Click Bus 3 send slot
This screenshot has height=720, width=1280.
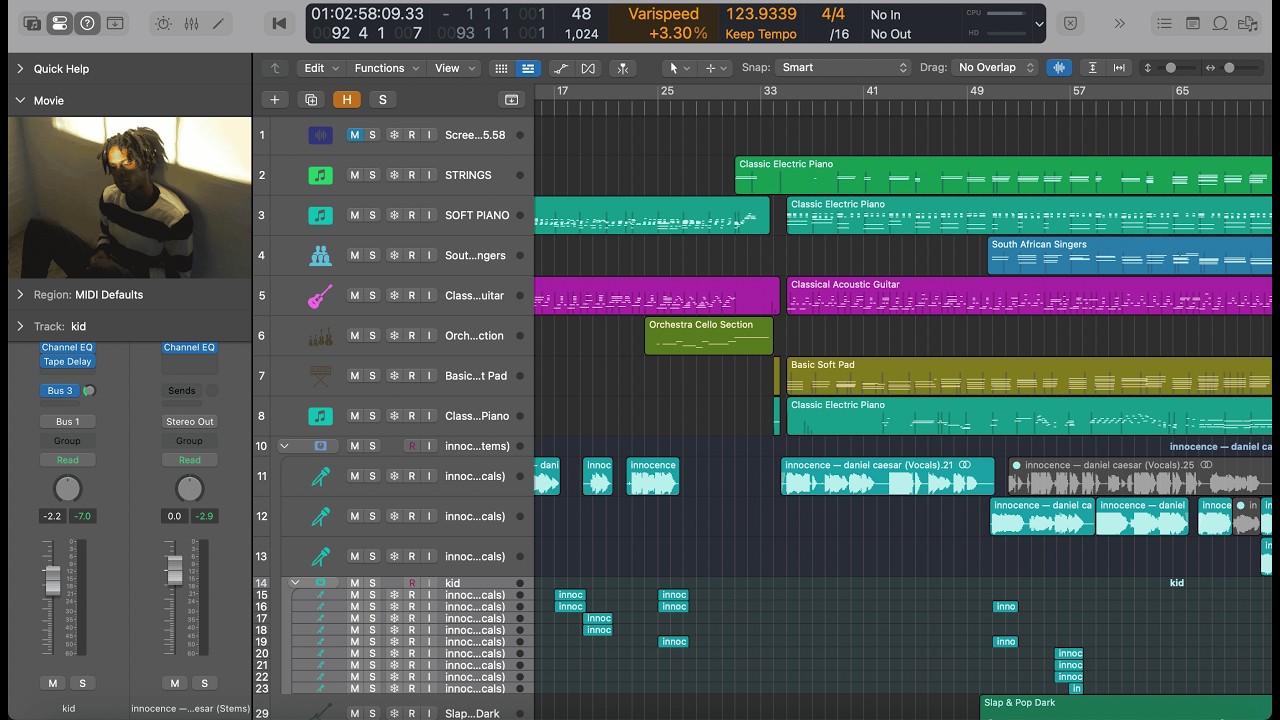(60, 391)
